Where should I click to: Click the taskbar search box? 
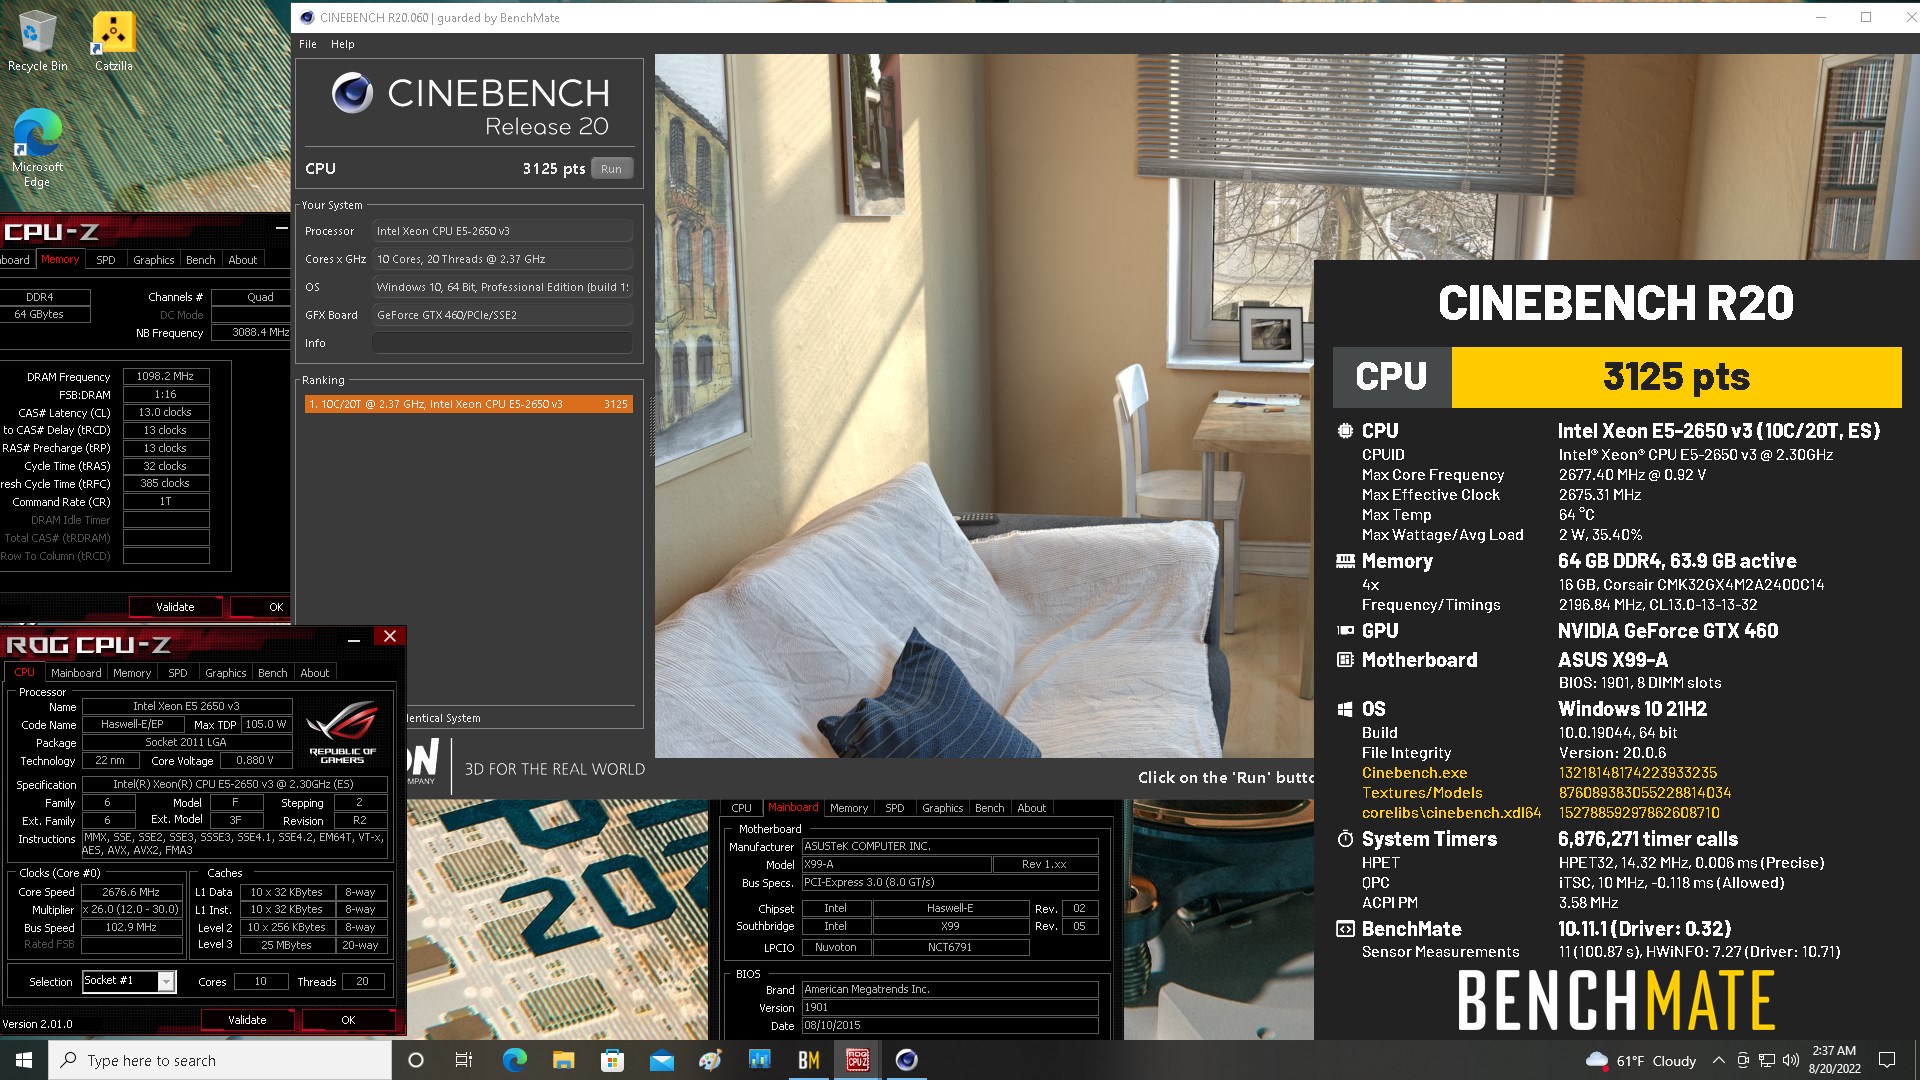[x=220, y=1060]
